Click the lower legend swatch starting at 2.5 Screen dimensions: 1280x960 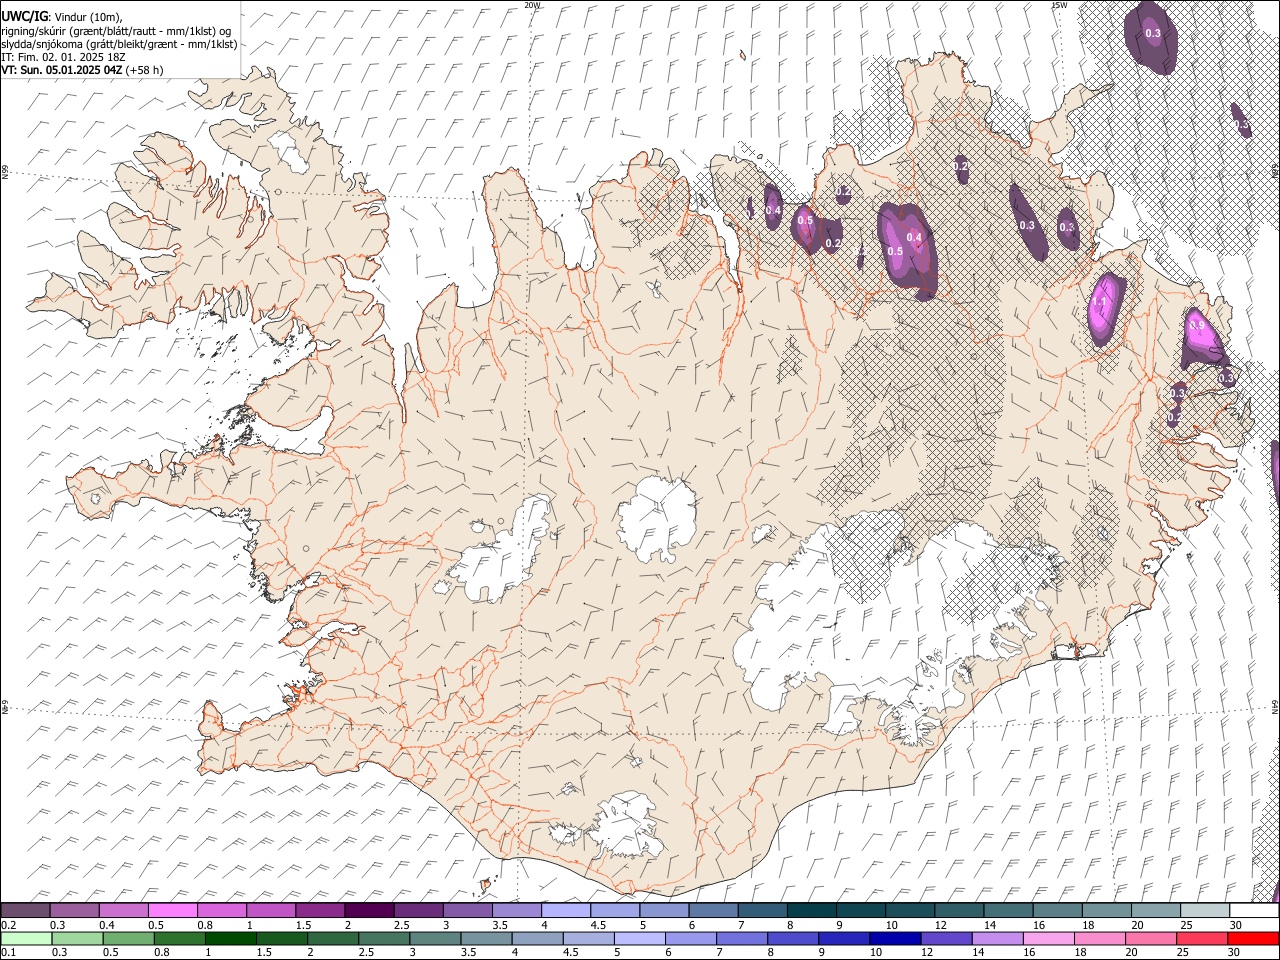pos(384,938)
